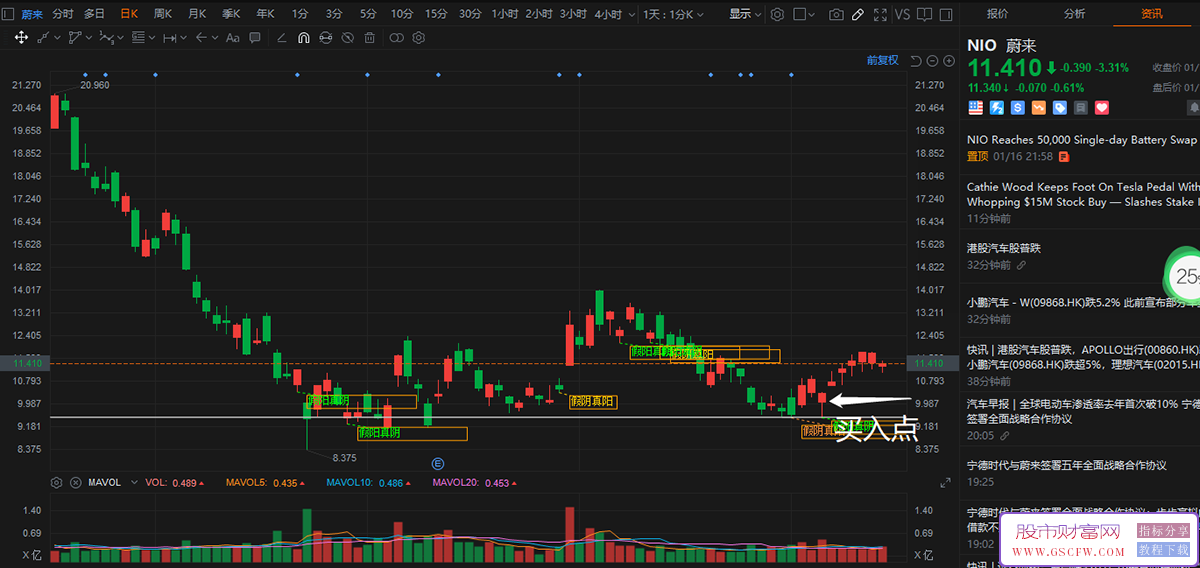This screenshot has width=1200, height=568.
Task: Enter fullscreen chart mode
Action: click(x=879, y=14)
